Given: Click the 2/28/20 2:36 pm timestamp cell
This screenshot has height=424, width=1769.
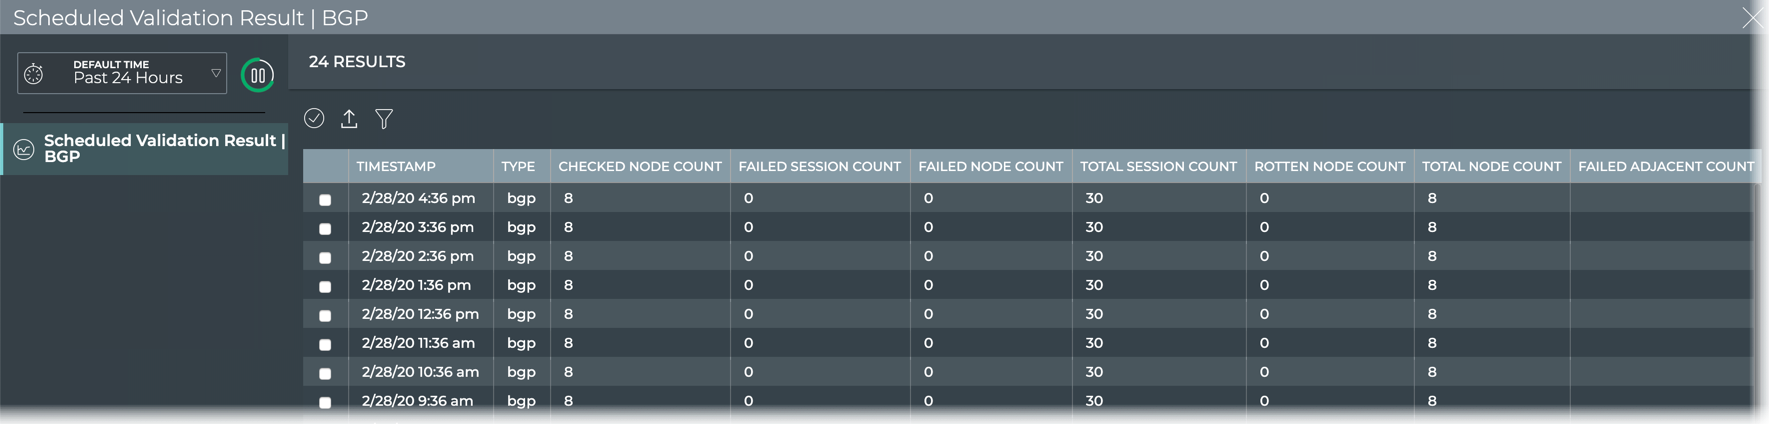Looking at the screenshot, I should click(418, 257).
